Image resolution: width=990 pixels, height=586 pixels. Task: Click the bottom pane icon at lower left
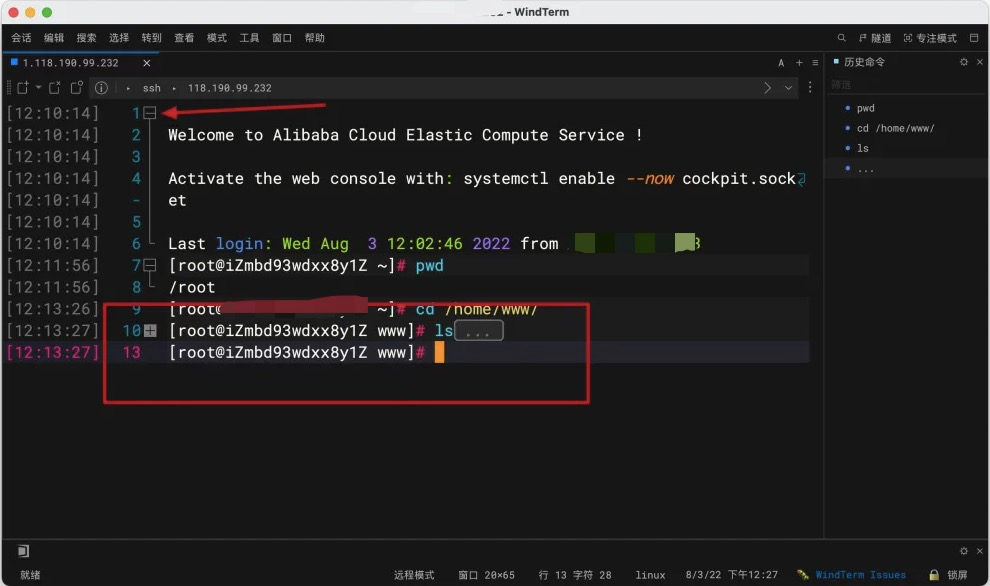tap(23, 551)
